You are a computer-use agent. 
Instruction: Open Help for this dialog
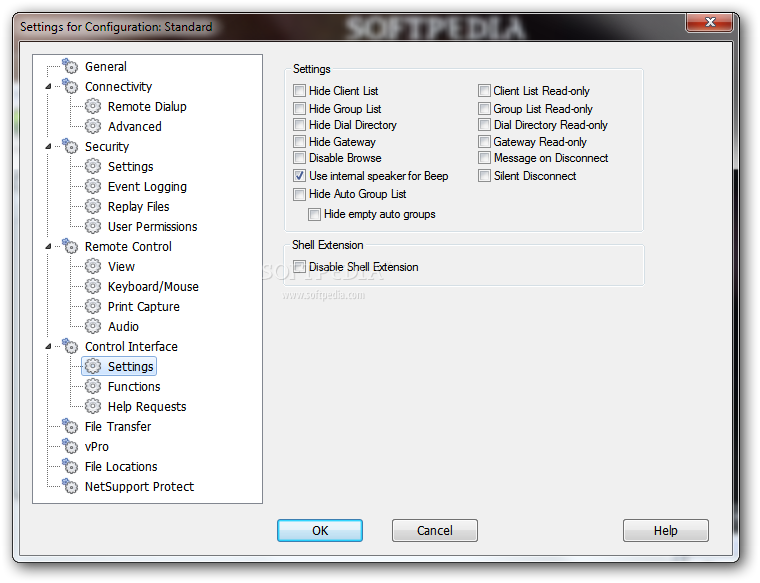pos(665,530)
